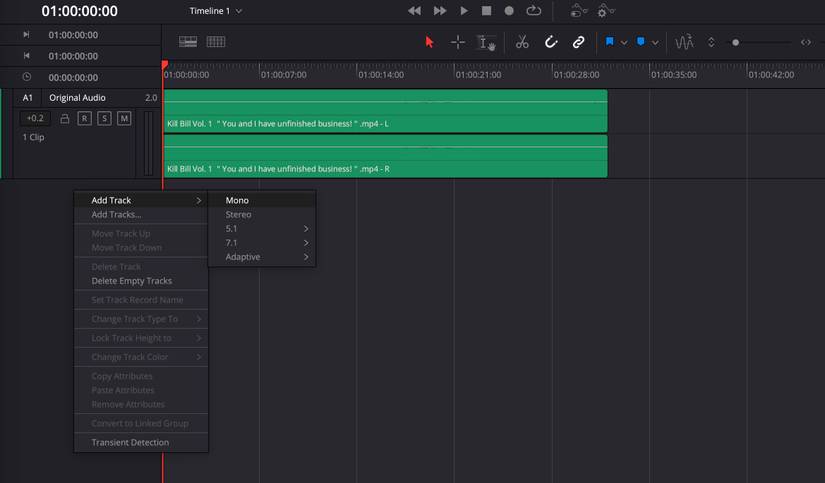The width and height of the screenshot is (825, 483).
Task: Choose Stereo from Add Track submenu
Action: tap(238, 215)
